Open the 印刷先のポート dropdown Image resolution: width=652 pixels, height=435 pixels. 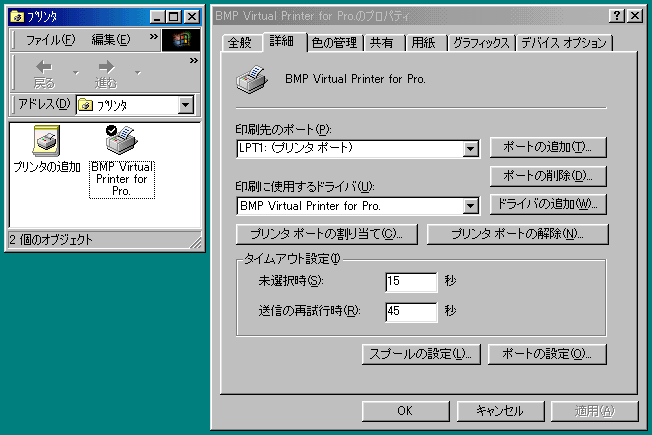pos(471,148)
